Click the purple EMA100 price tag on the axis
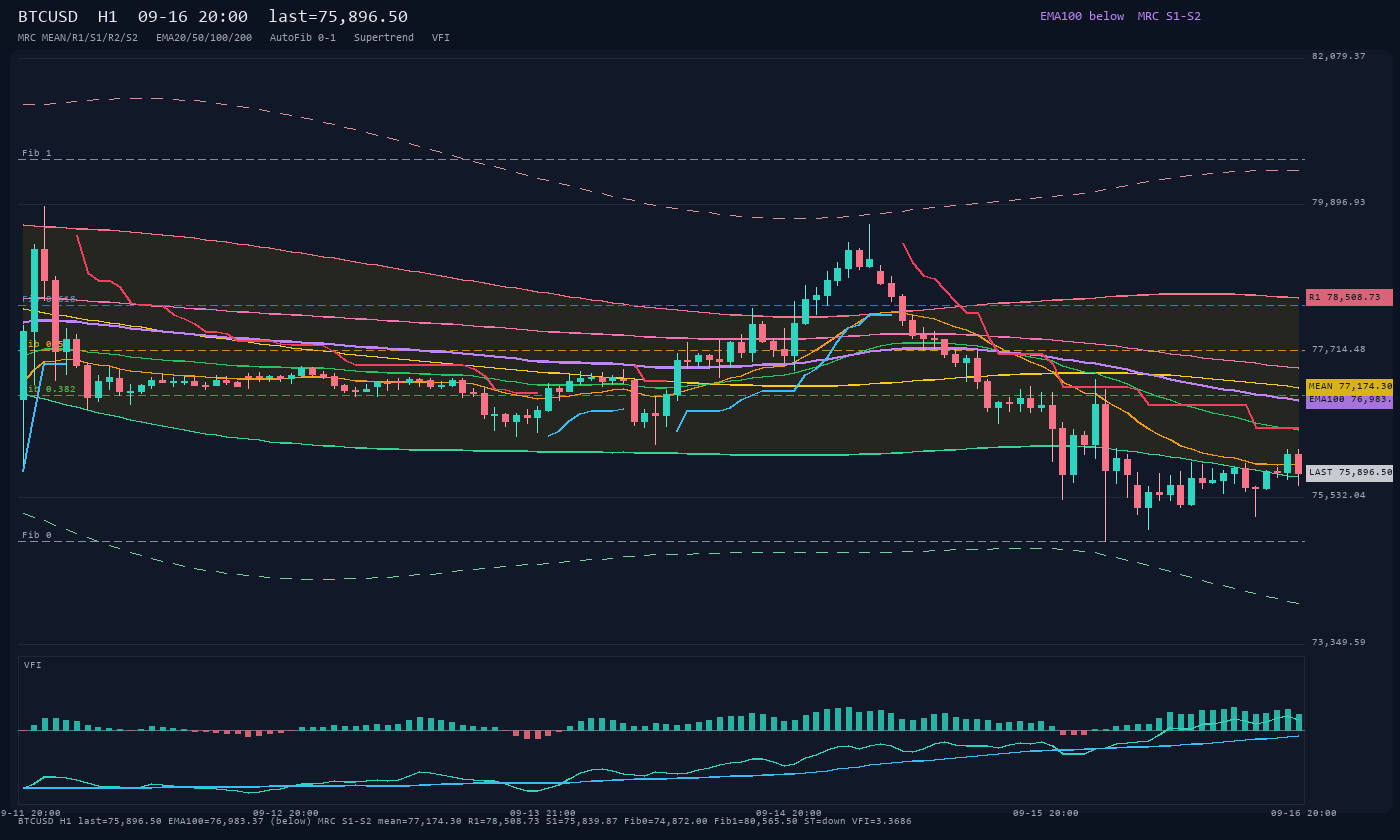Image resolution: width=1400 pixels, height=840 pixels. coord(1349,400)
